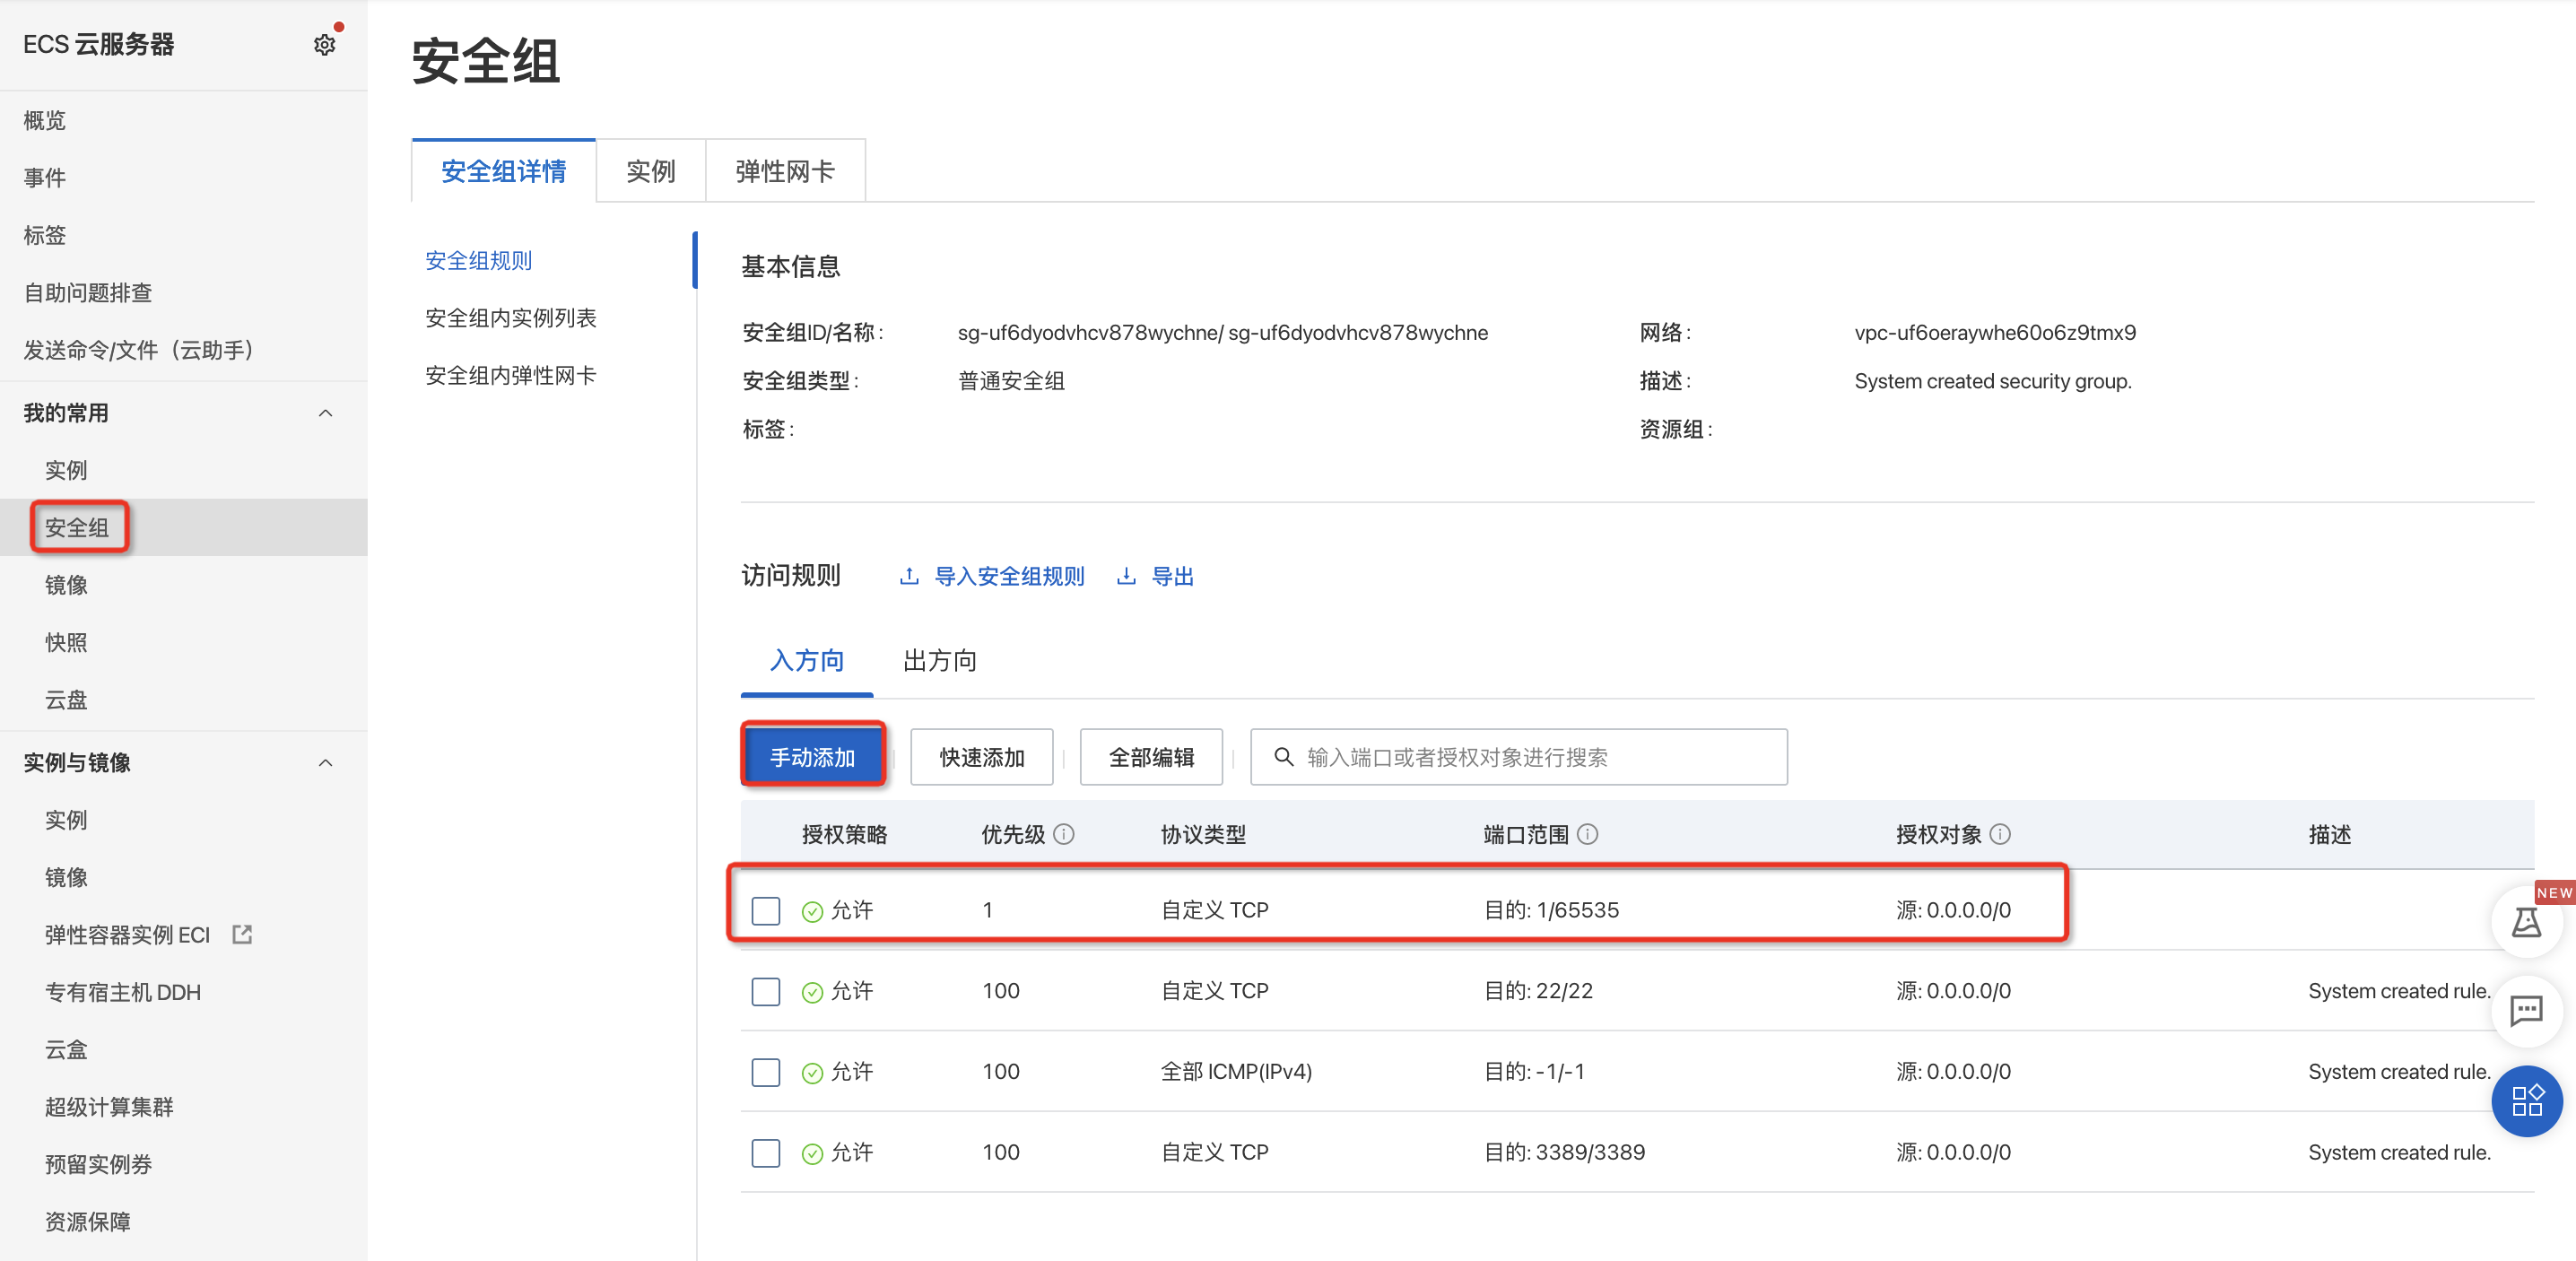This screenshot has width=2576, height=1261.
Task: Open the NEW experiment flask floating icon
Action: 2527,921
